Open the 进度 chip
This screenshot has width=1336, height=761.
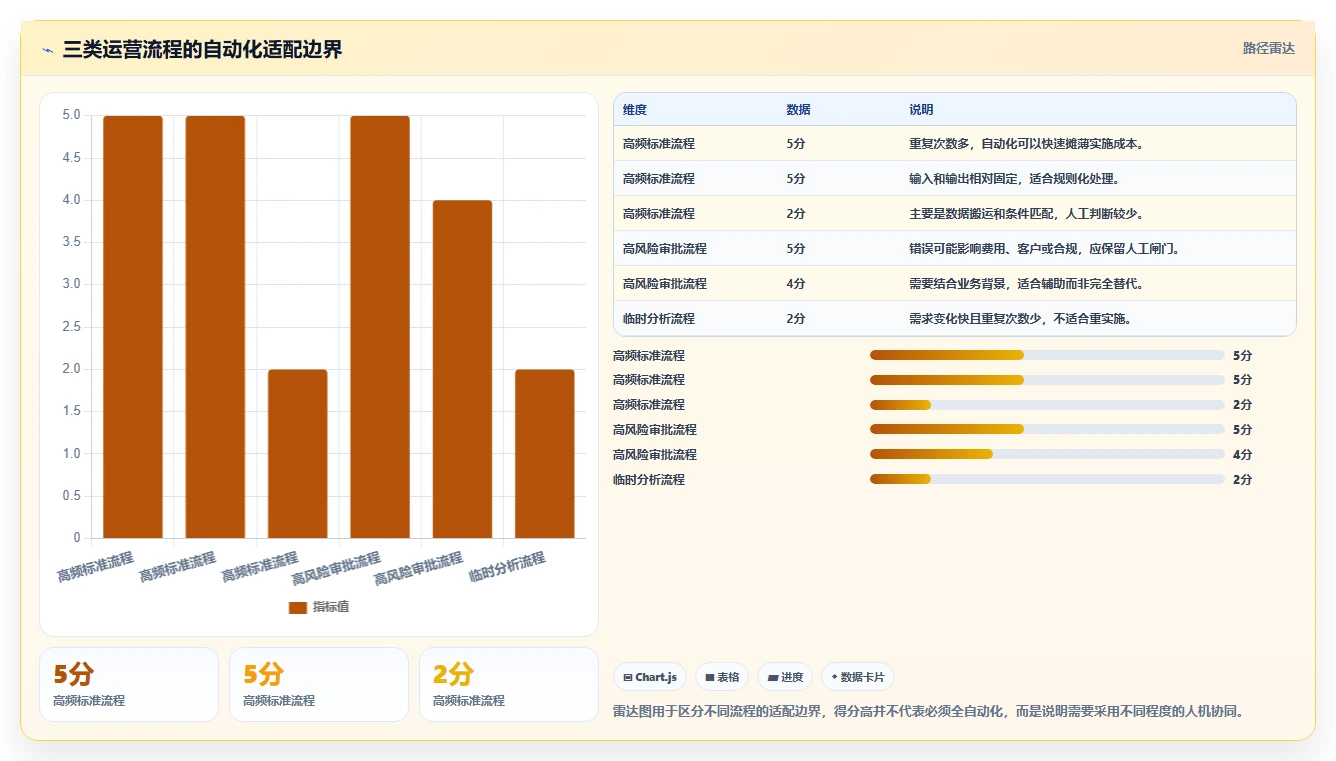point(785,677)
